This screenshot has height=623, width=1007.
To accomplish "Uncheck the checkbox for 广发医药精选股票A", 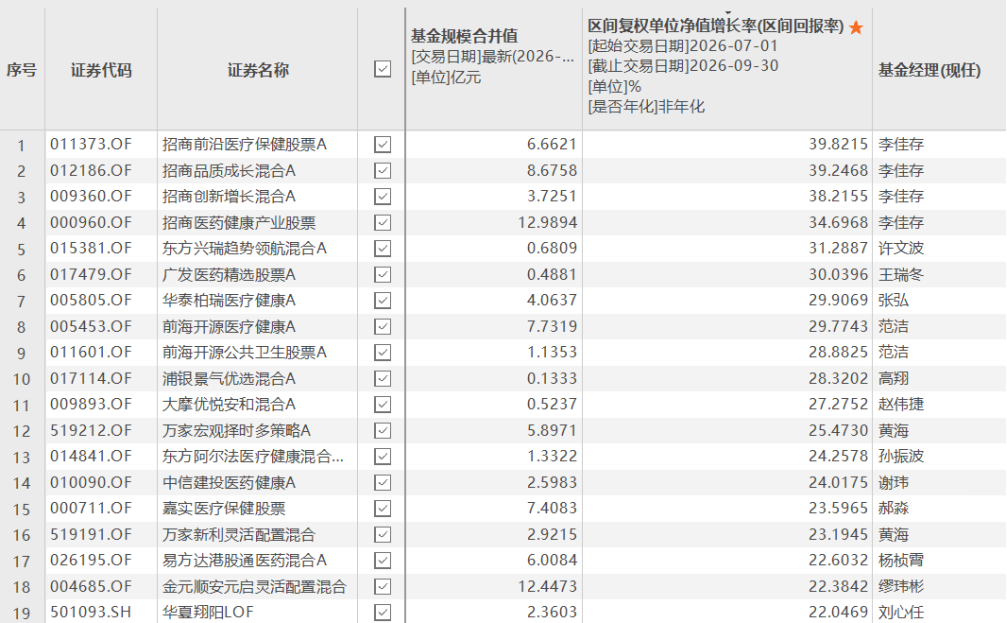I will click(382, 274).
